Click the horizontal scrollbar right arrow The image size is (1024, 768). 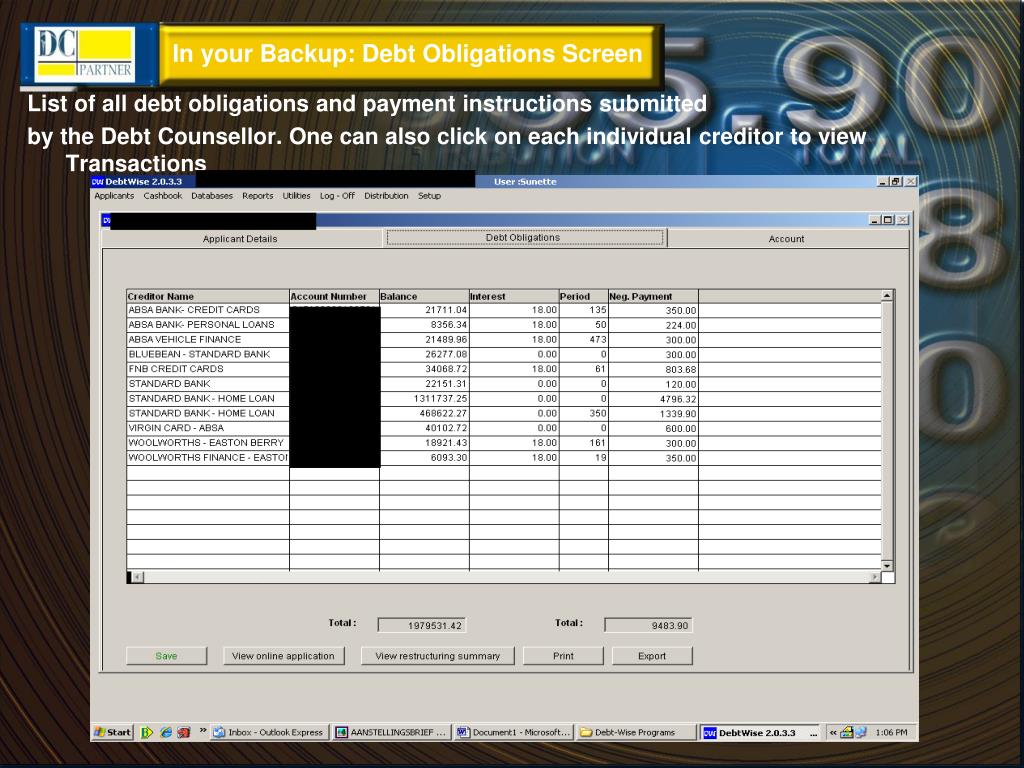(x=875, y=577)
